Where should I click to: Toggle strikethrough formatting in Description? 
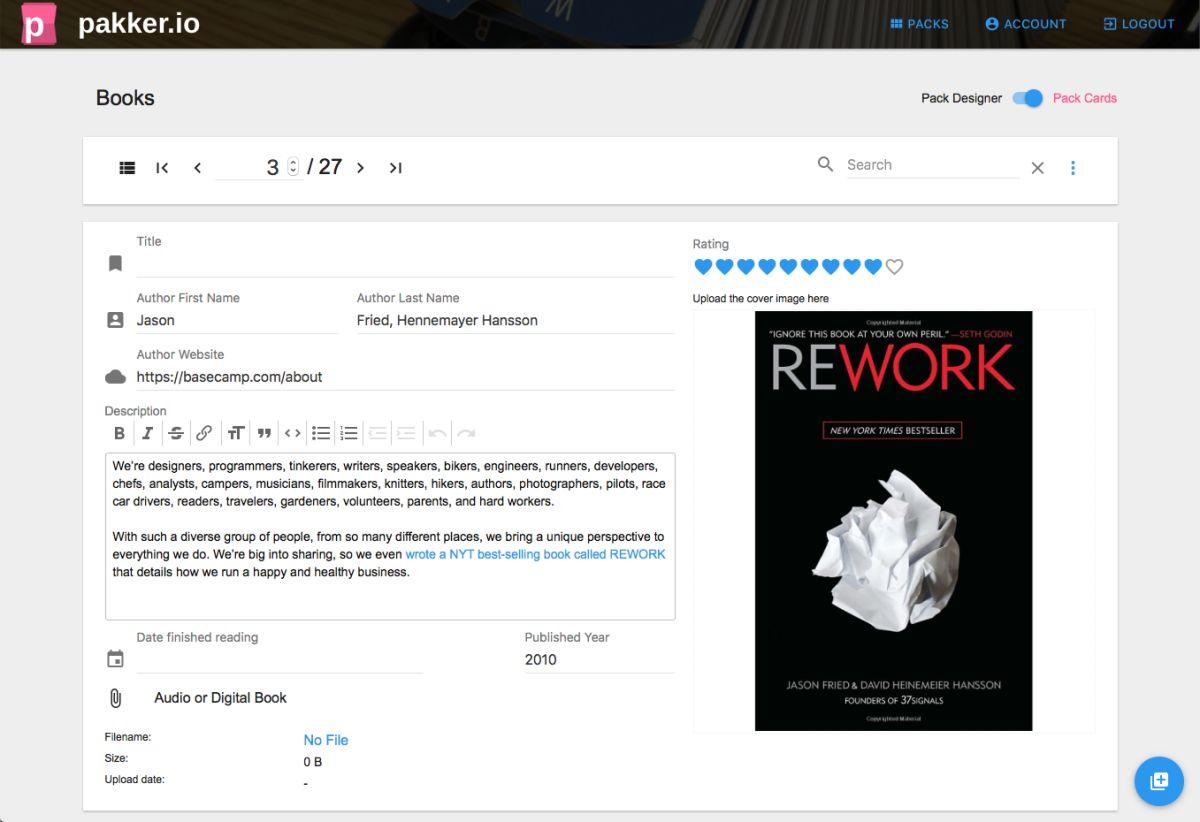tap(176, 433)
